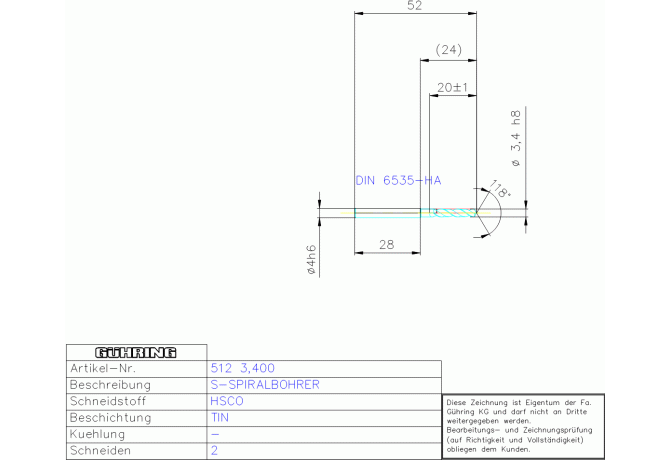The width and height of the screenshot is (670, 460).
Task: Select the S-SPIRALBOHRER description value
Action: click(265, 385)
